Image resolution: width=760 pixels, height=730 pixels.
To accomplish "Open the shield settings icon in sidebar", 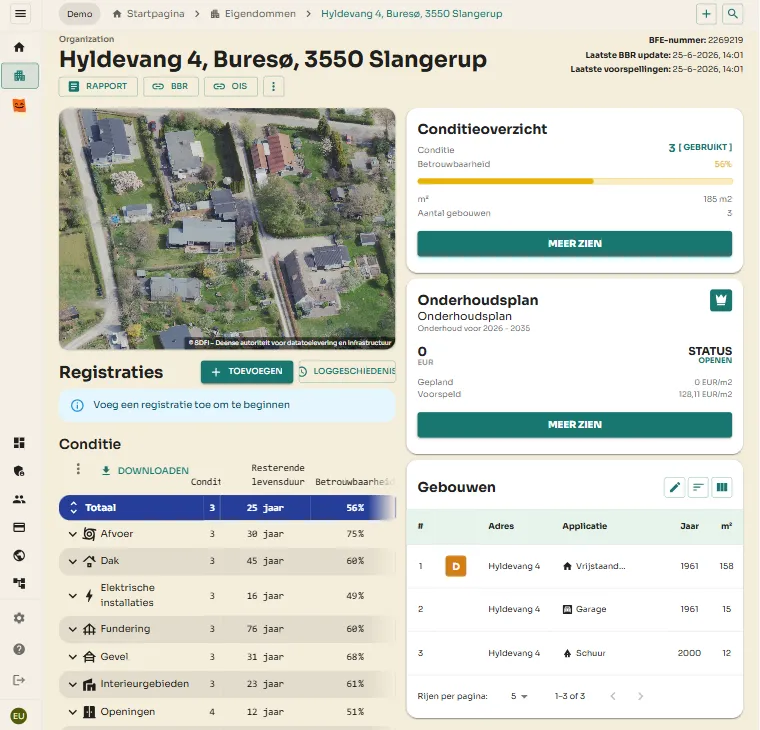I will pyautogui.click(x=19, y=471).
